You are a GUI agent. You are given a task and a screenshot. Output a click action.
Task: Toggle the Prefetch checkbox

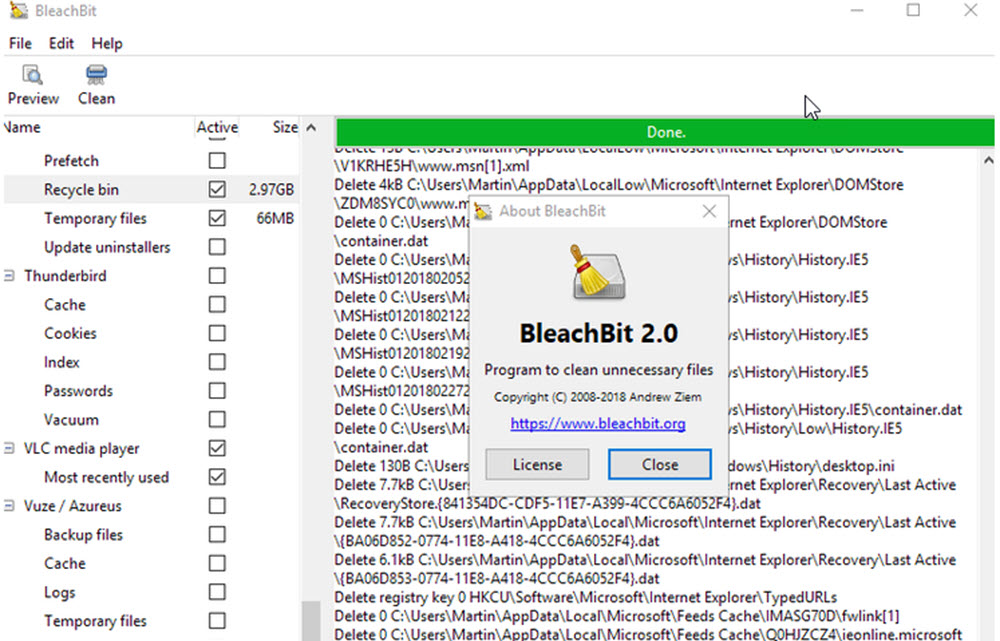click(217, 160)
